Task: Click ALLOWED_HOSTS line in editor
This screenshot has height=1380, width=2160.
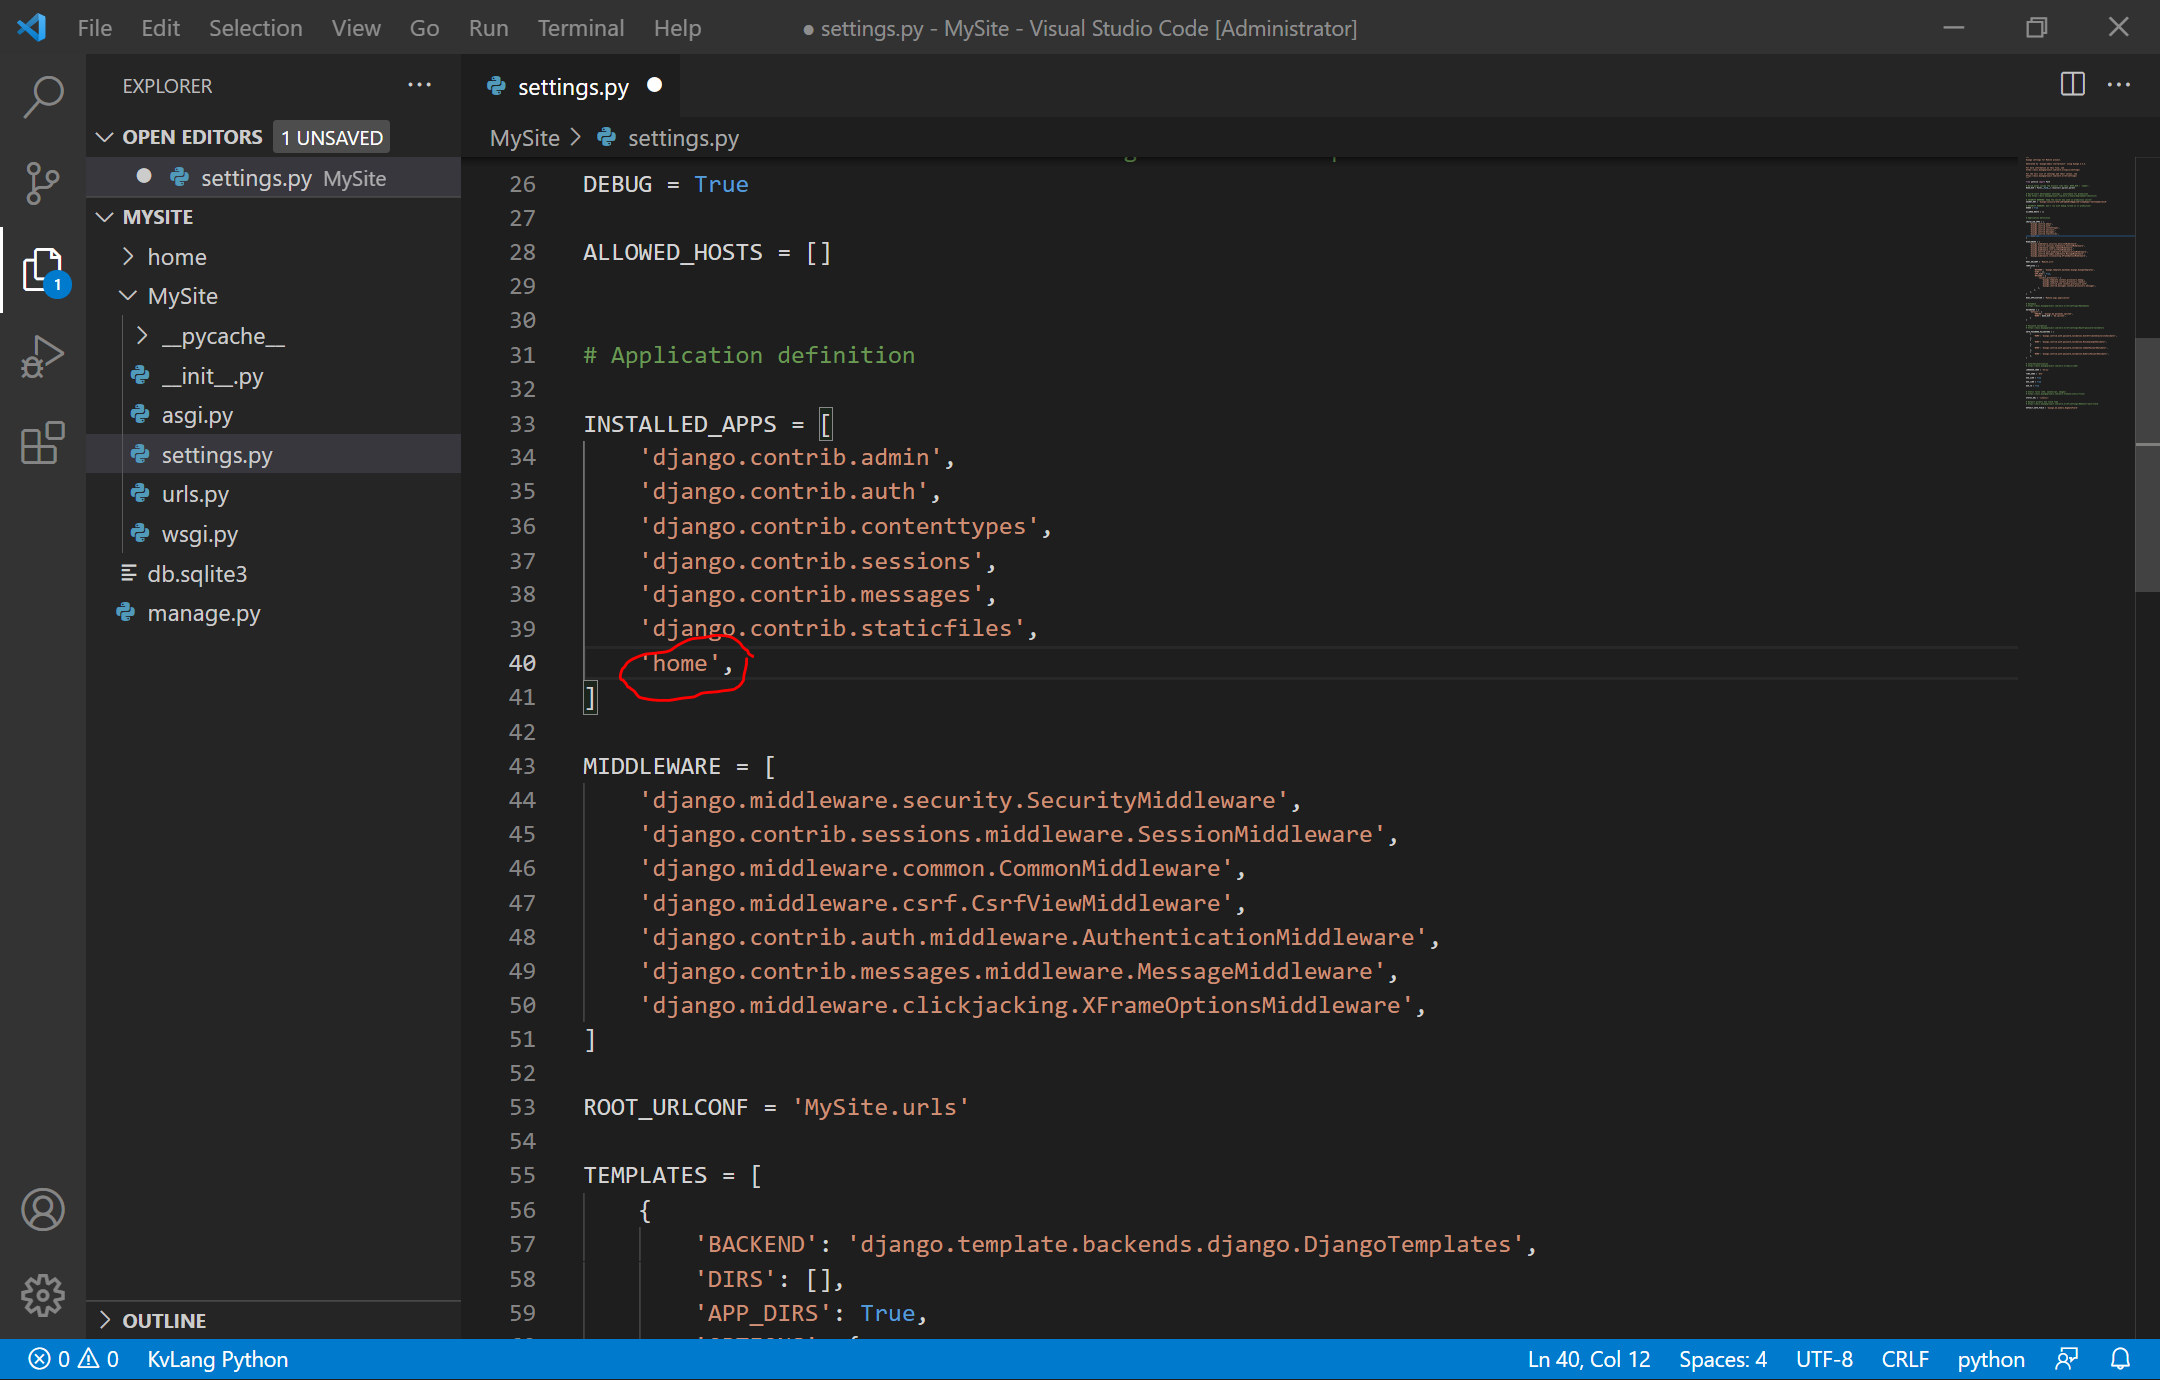Action: [707, 252]
